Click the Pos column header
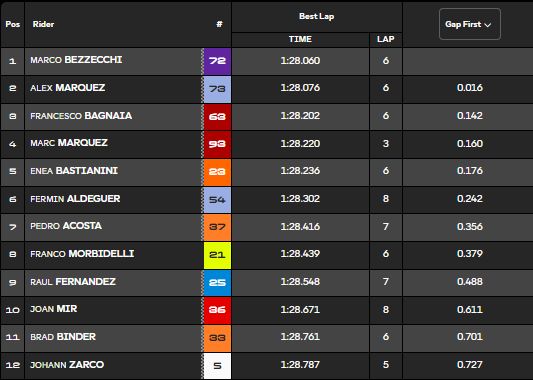 (13, 24)
